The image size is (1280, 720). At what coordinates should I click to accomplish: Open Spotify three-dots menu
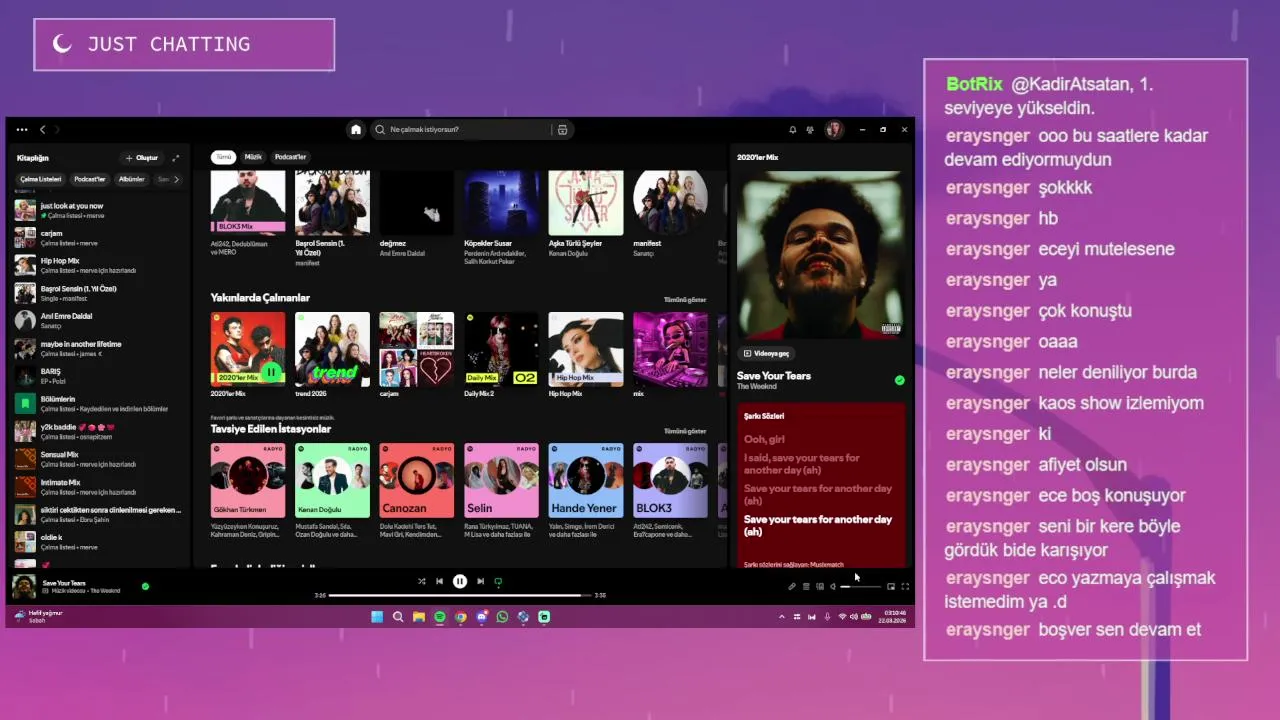[22, 130]
